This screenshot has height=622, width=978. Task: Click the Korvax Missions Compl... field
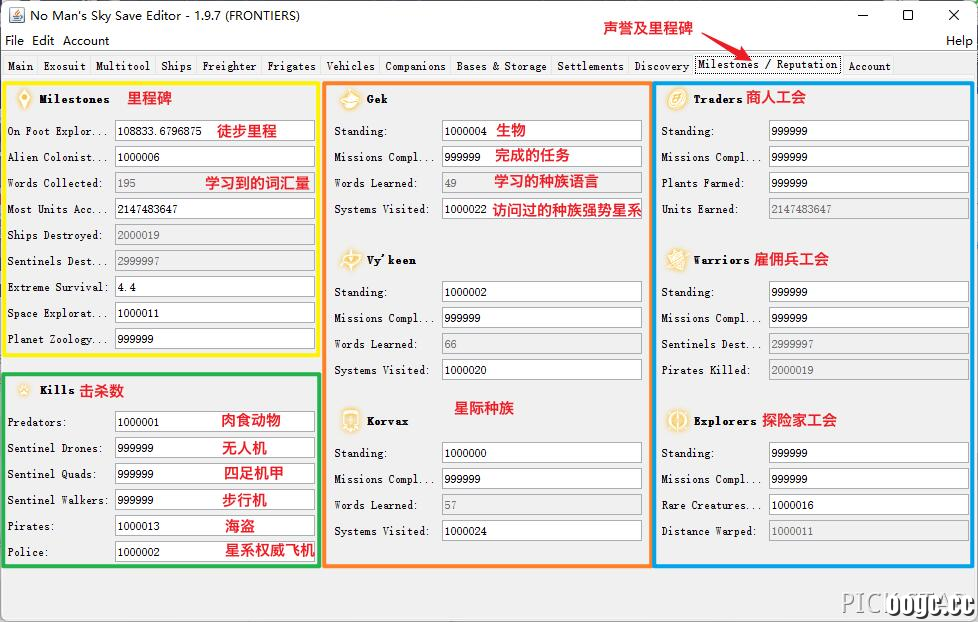541,479
